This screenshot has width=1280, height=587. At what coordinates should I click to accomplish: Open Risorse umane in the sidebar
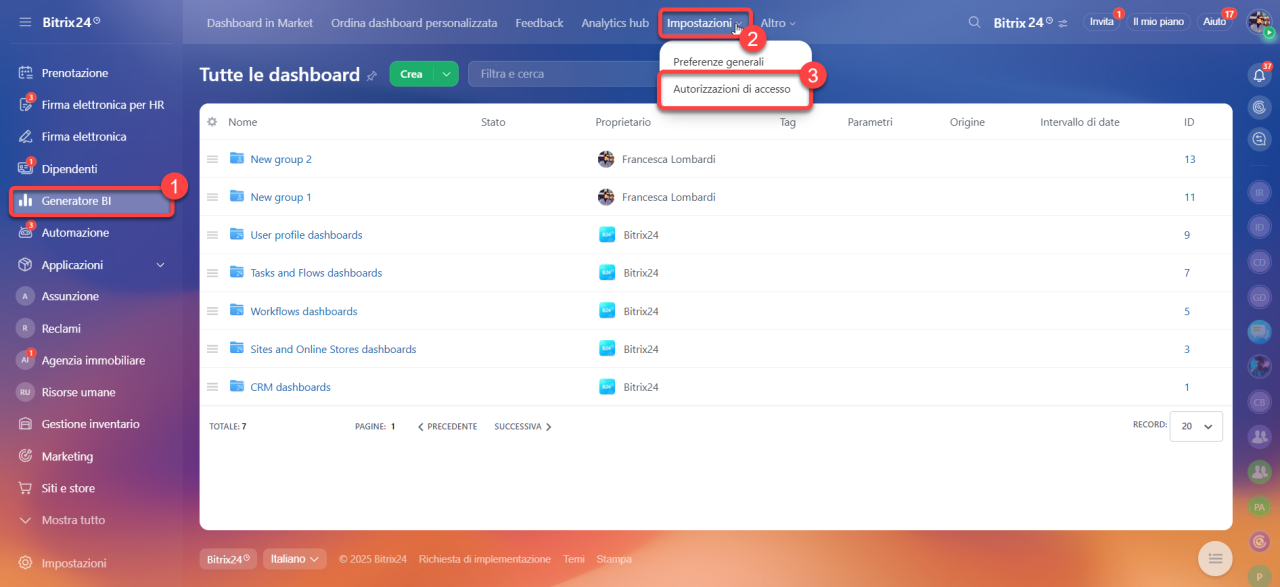pyautogui.click(x=79, y=392)
